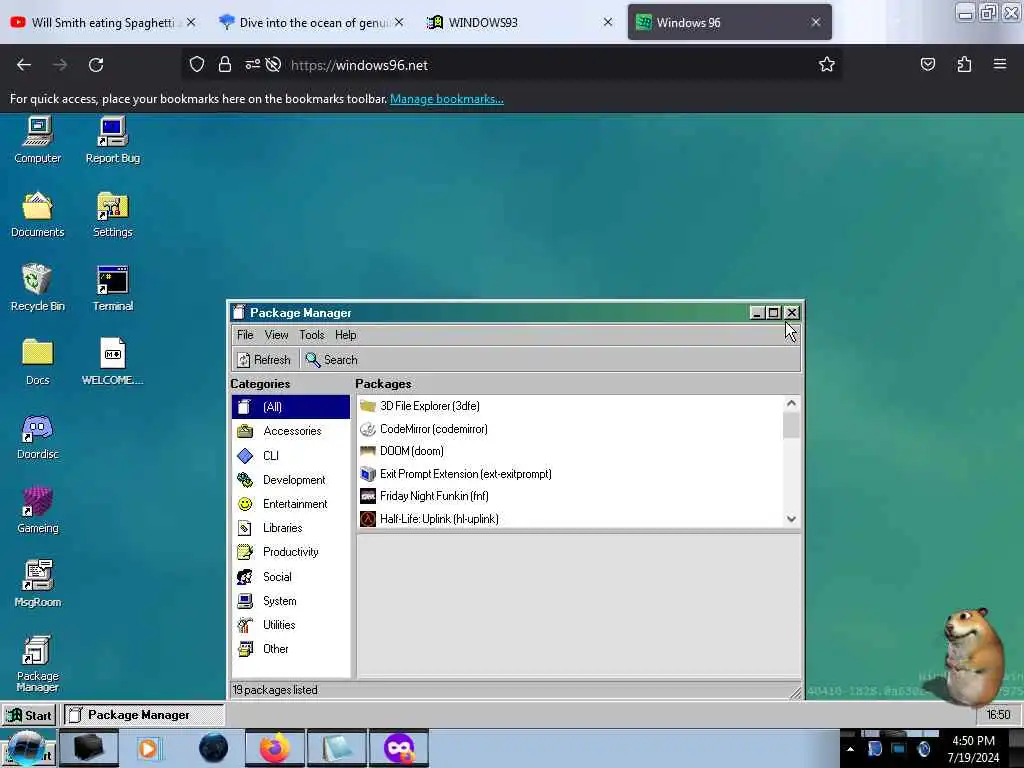Open the Report Bug desktop shortcut
Image resolution: width=1024 pixels, height=768 pixels.
(x=112, y=140)
